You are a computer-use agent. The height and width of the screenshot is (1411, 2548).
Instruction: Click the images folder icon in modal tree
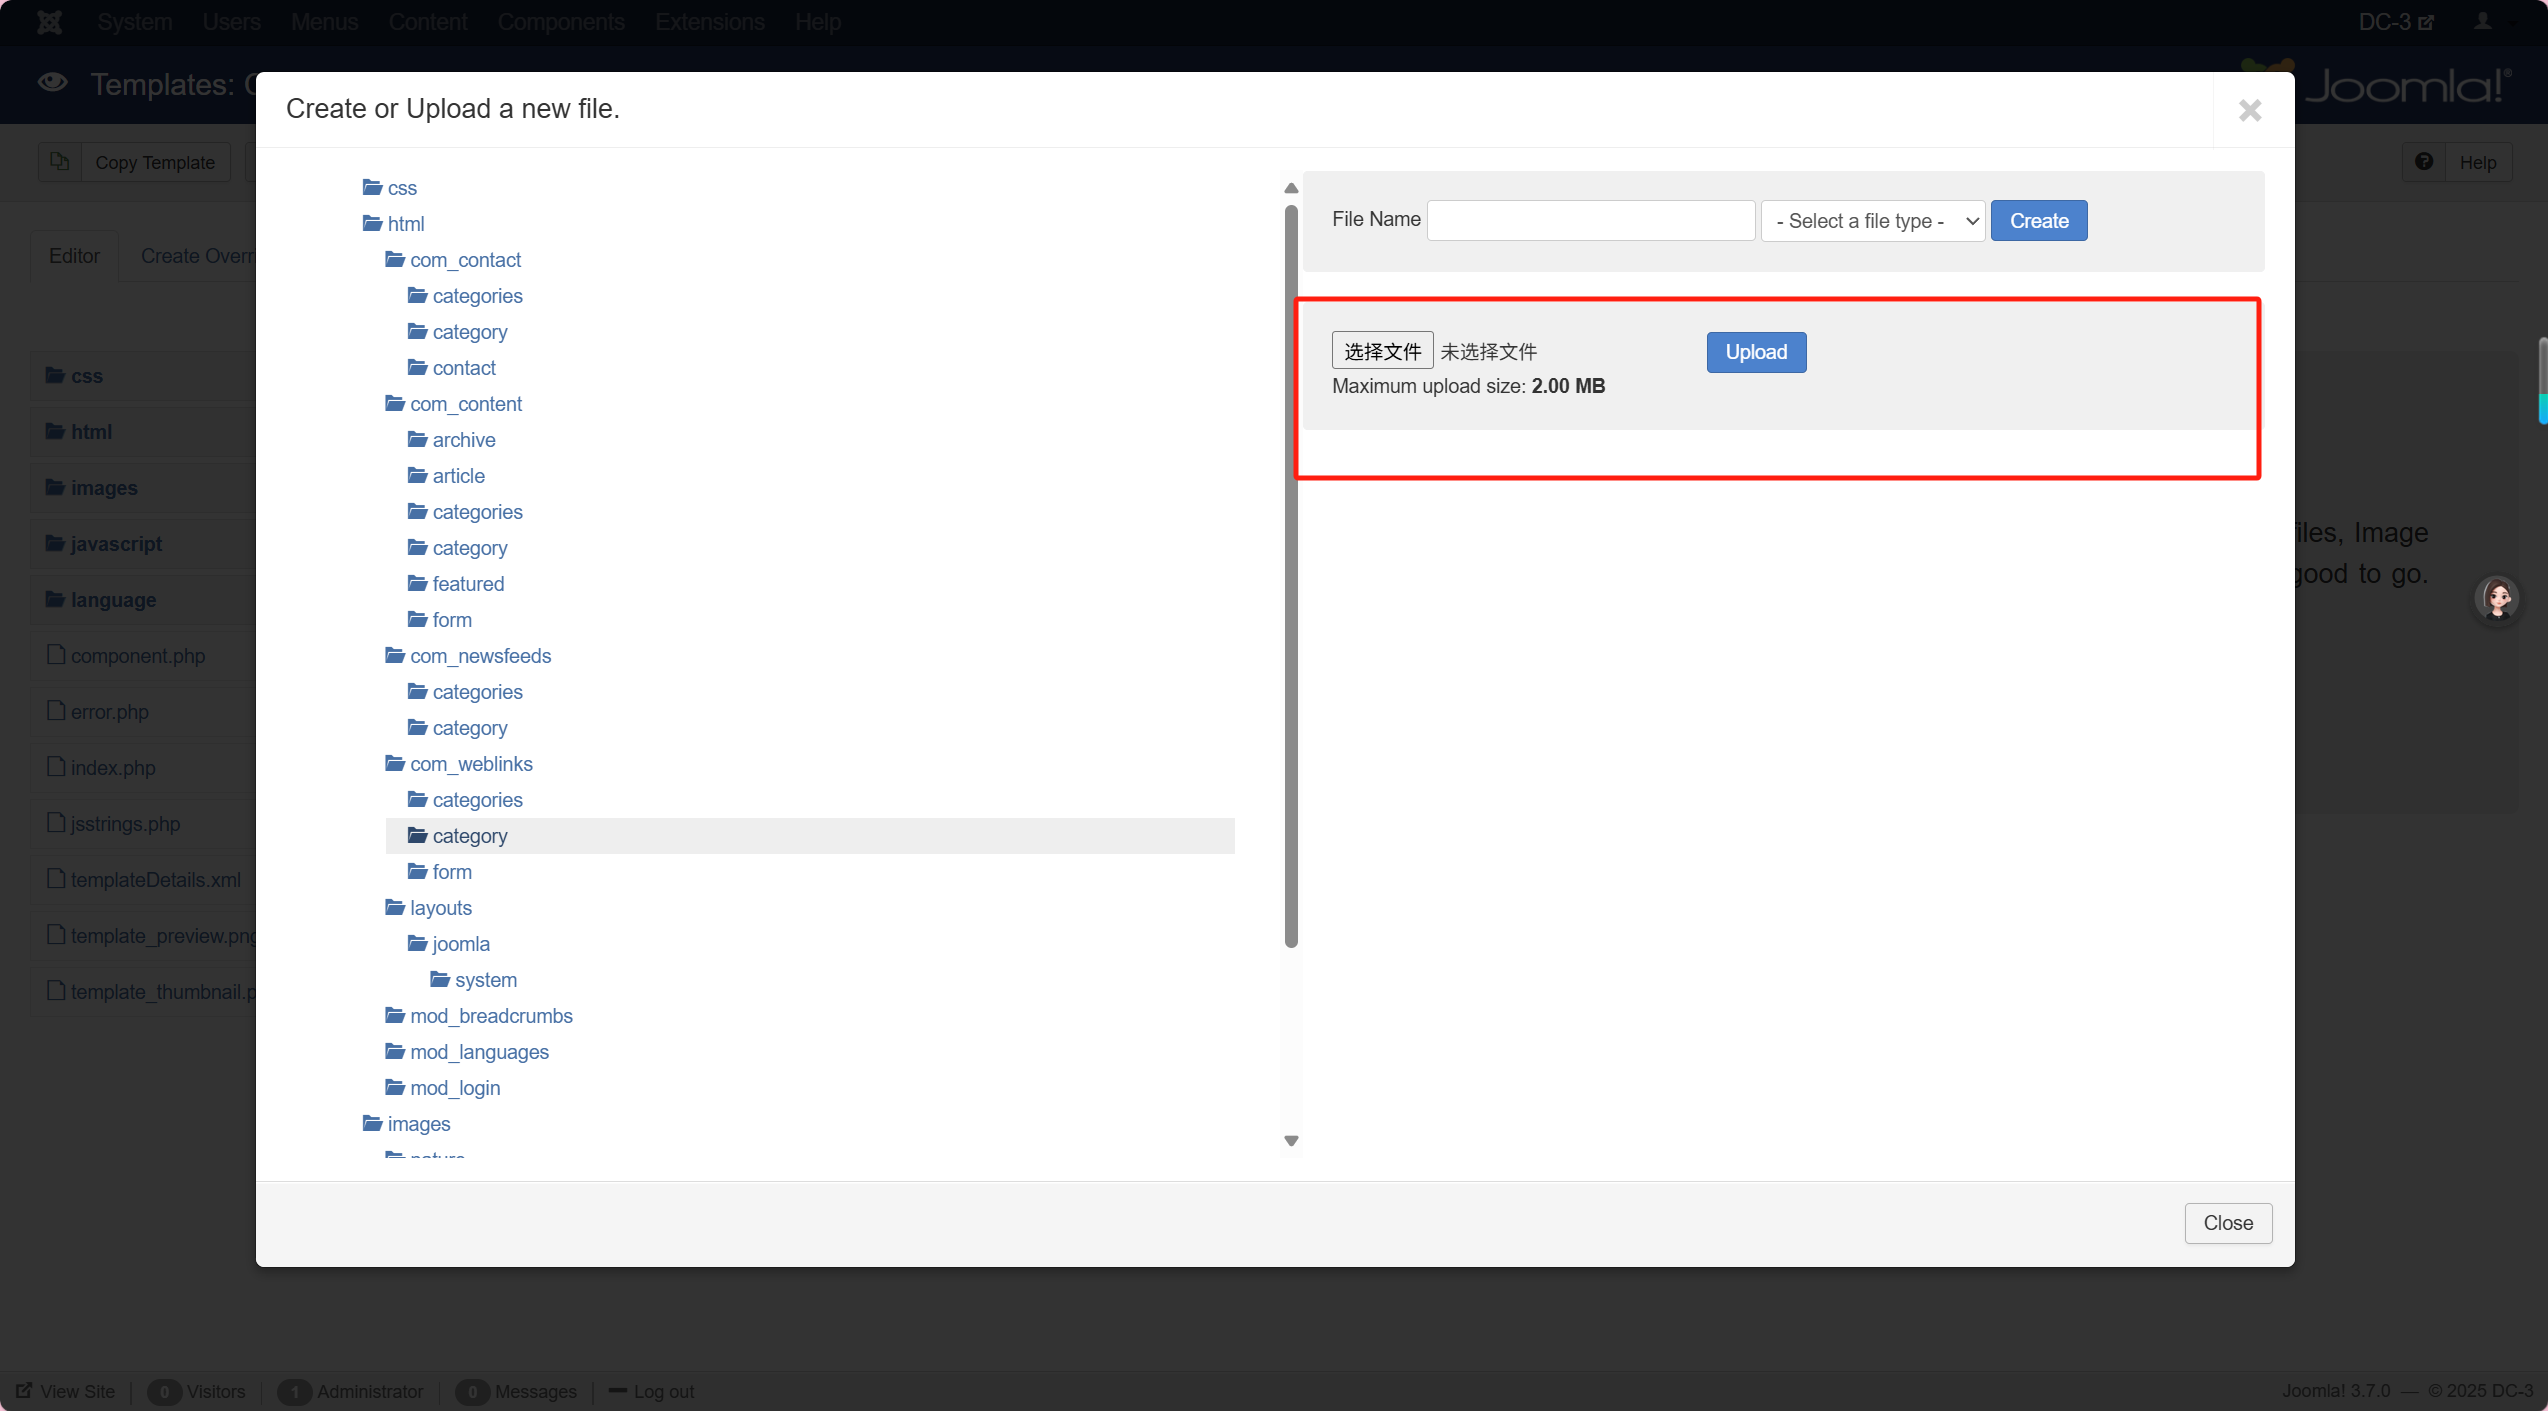(x=372, y=1123)
